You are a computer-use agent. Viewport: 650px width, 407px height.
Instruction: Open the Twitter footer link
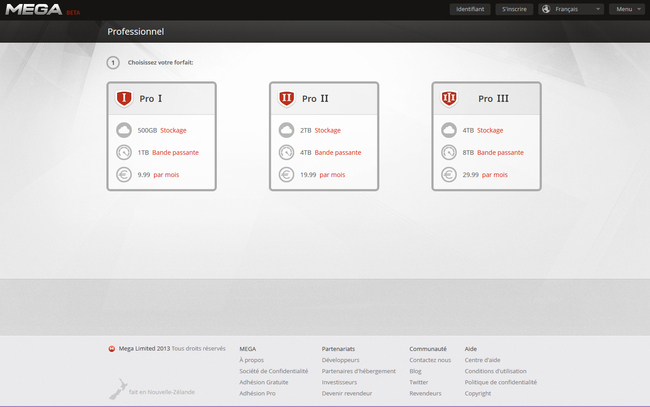point(419,382)
